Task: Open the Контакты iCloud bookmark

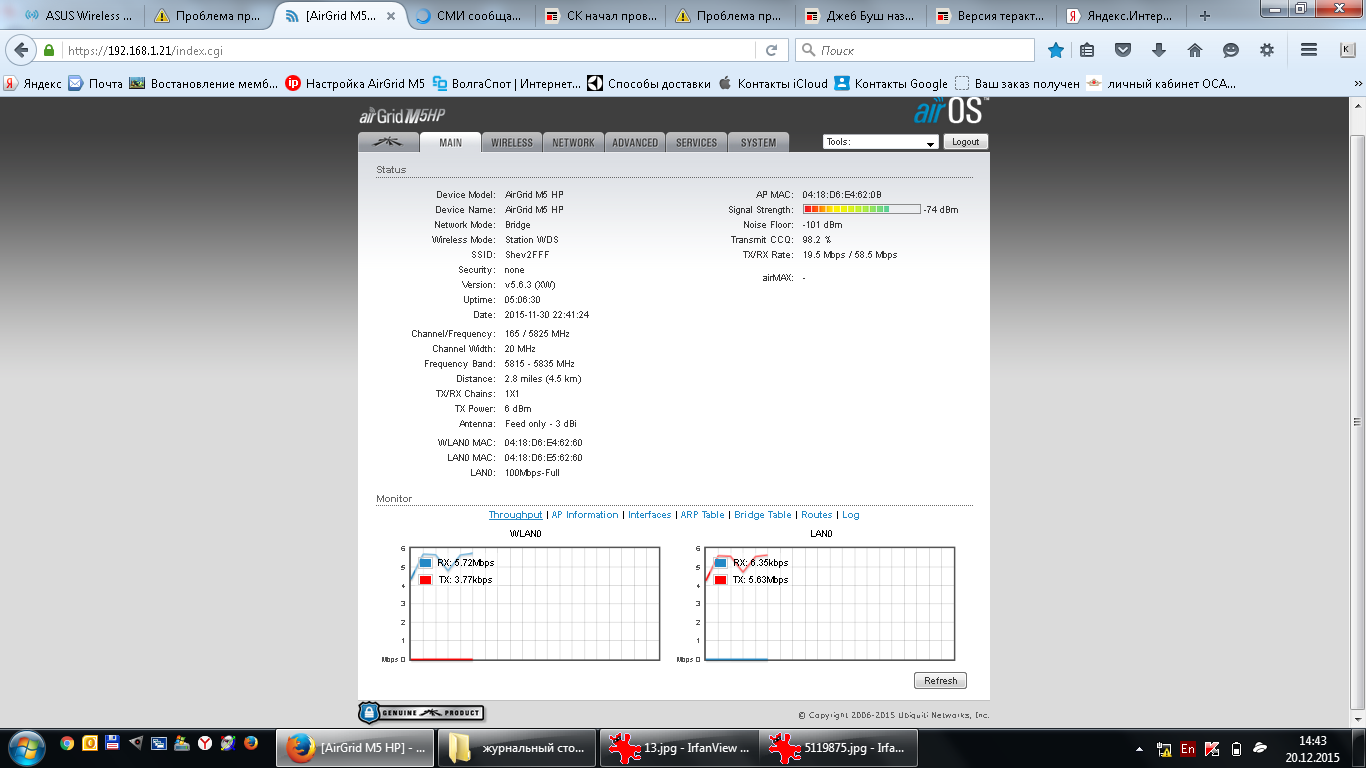Action: (x=773, y=84)
